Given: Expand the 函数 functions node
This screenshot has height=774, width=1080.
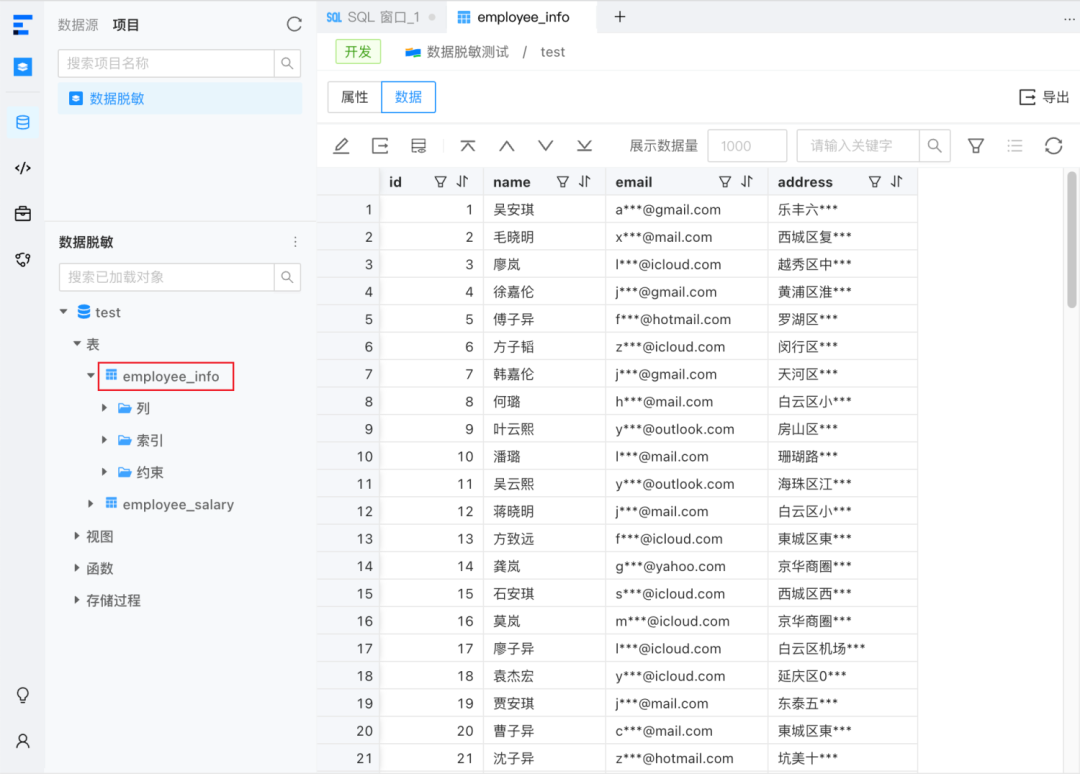Looking at the screenshot, I should 76,568.
